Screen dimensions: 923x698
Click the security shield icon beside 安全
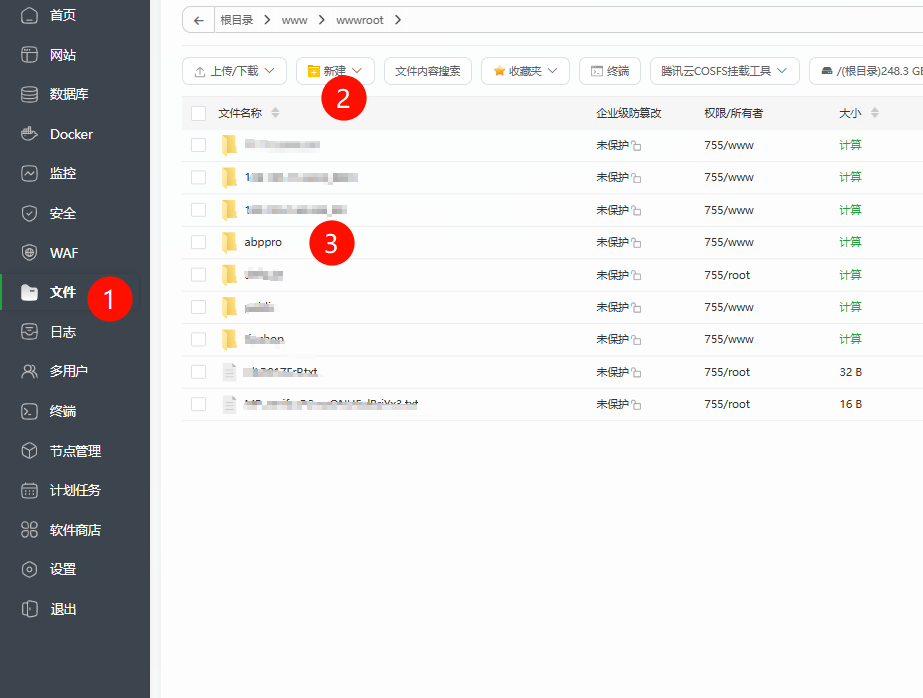[x=29, y=213]
